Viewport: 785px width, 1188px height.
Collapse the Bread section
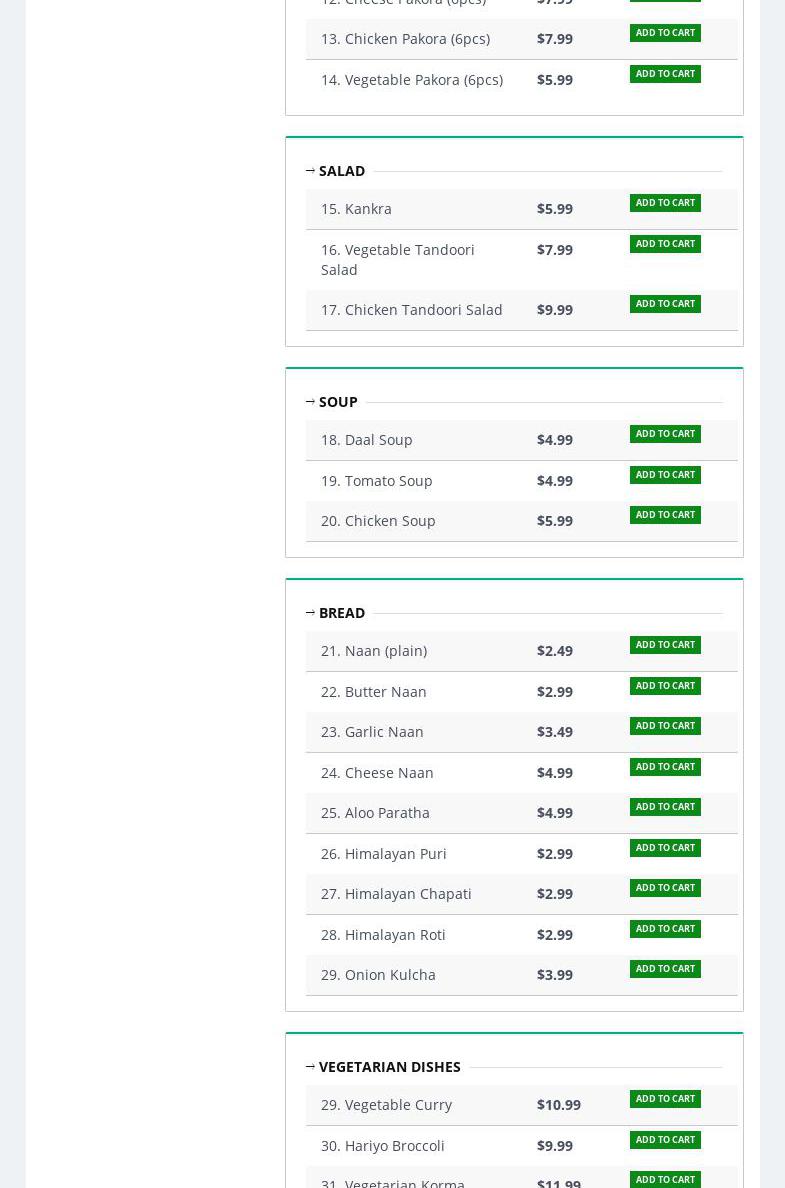[310, 613]
